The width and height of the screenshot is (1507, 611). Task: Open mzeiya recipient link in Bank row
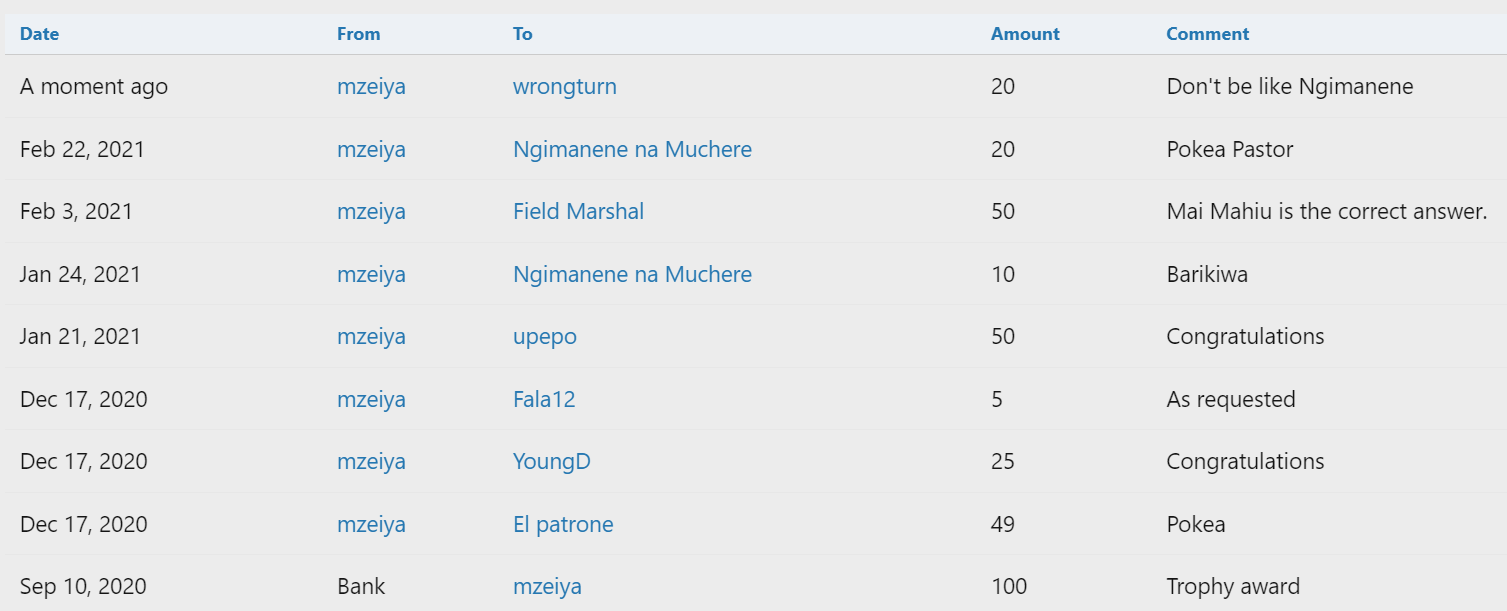[547, 587]
